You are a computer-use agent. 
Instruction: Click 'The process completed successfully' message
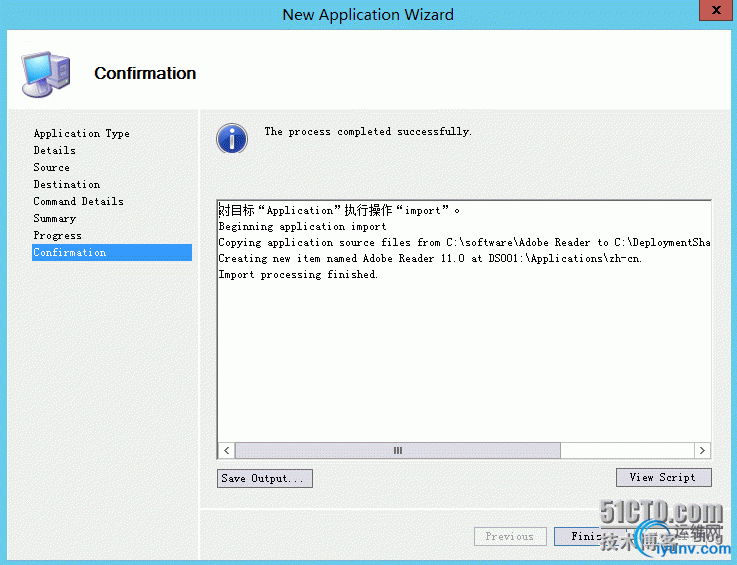(x=368, y=132)
